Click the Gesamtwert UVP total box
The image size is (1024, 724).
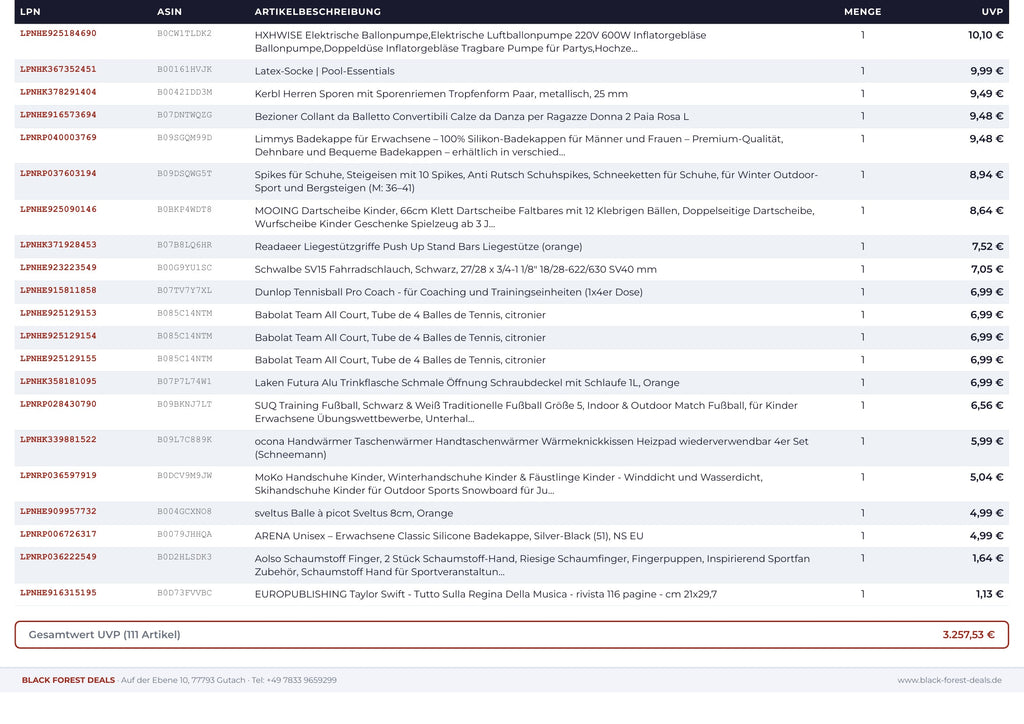point(511,635)
